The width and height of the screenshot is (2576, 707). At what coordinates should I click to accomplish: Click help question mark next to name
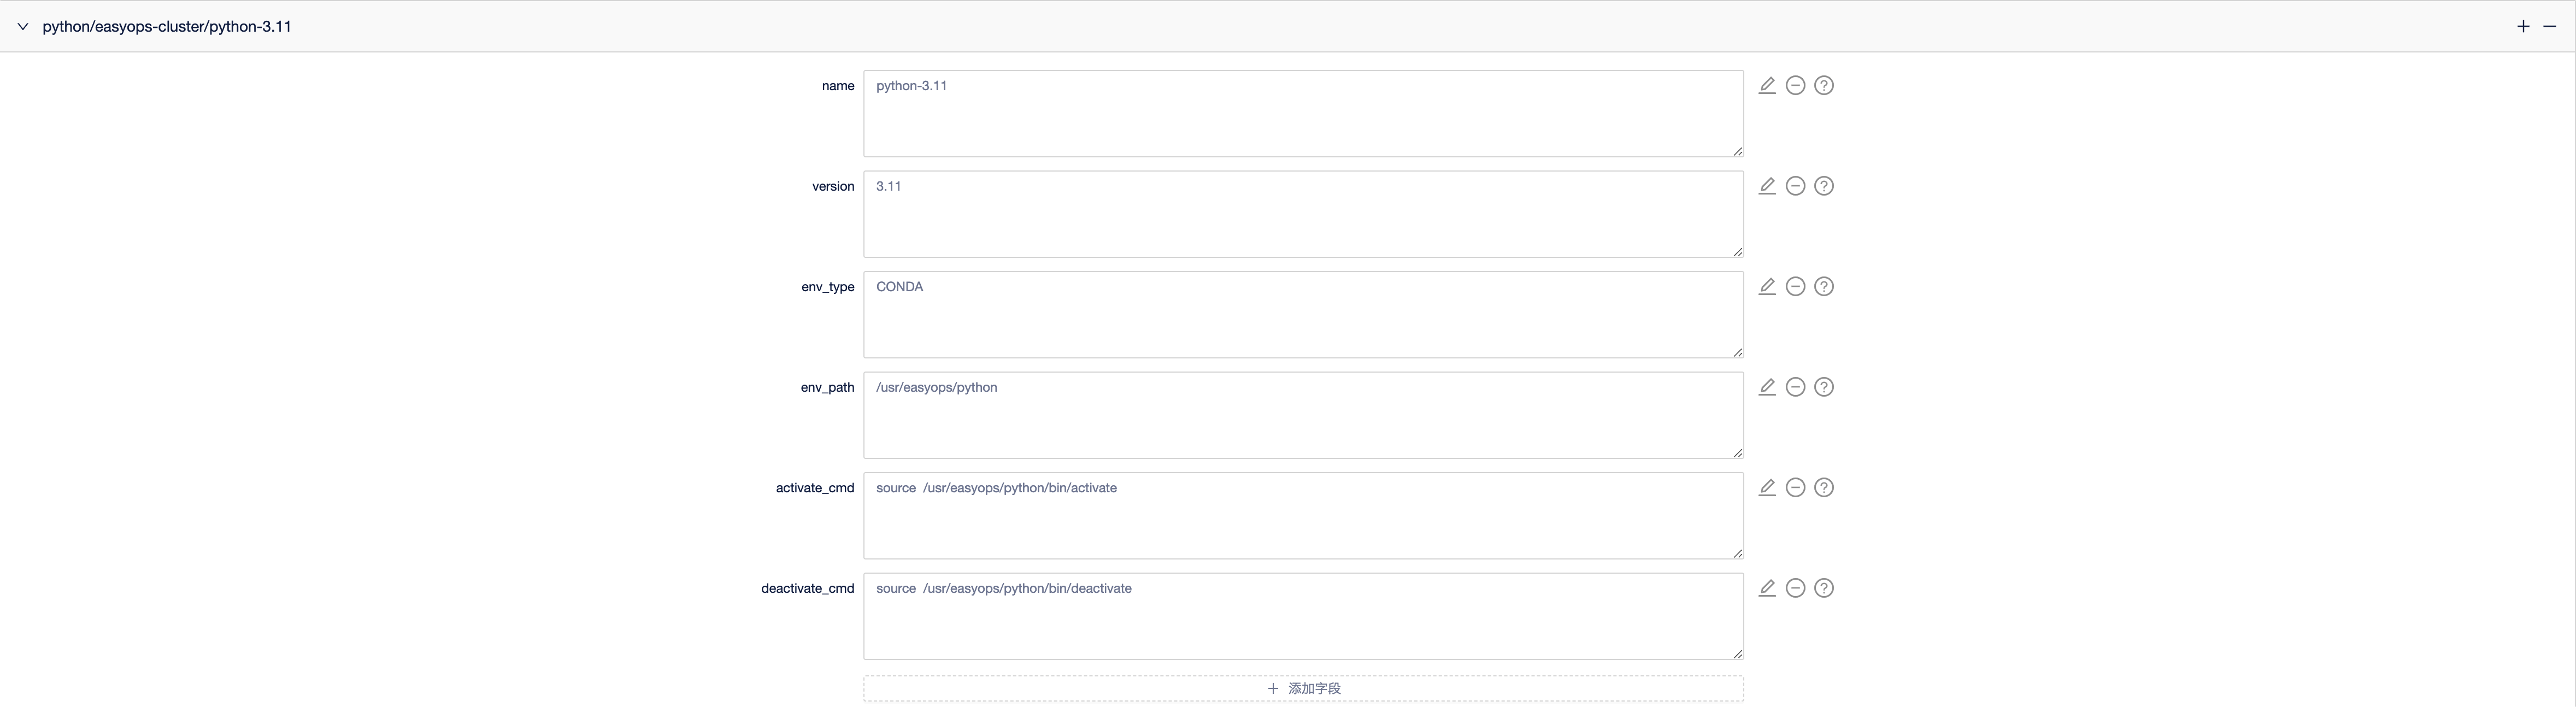pos(1824,86)
